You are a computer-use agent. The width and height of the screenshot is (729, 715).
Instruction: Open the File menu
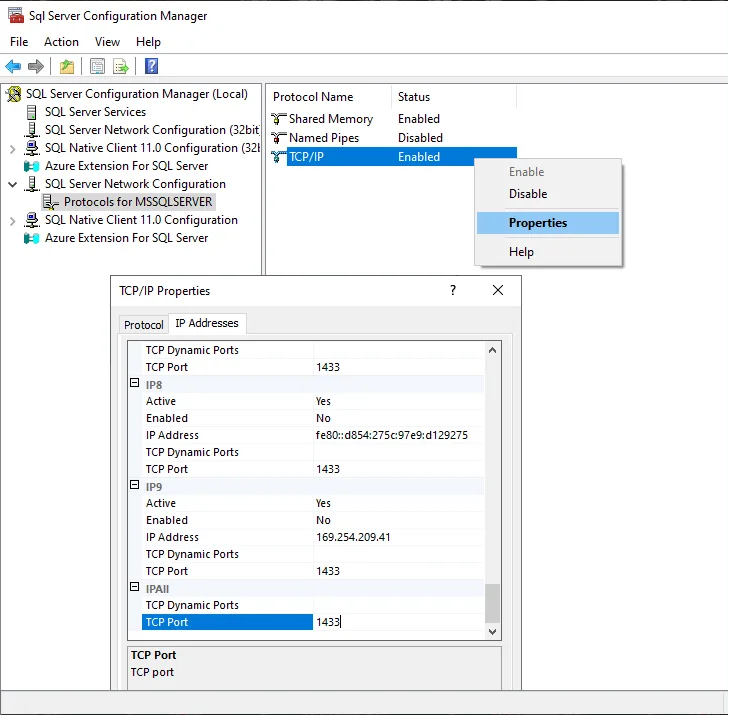click(x=19, y=42)
